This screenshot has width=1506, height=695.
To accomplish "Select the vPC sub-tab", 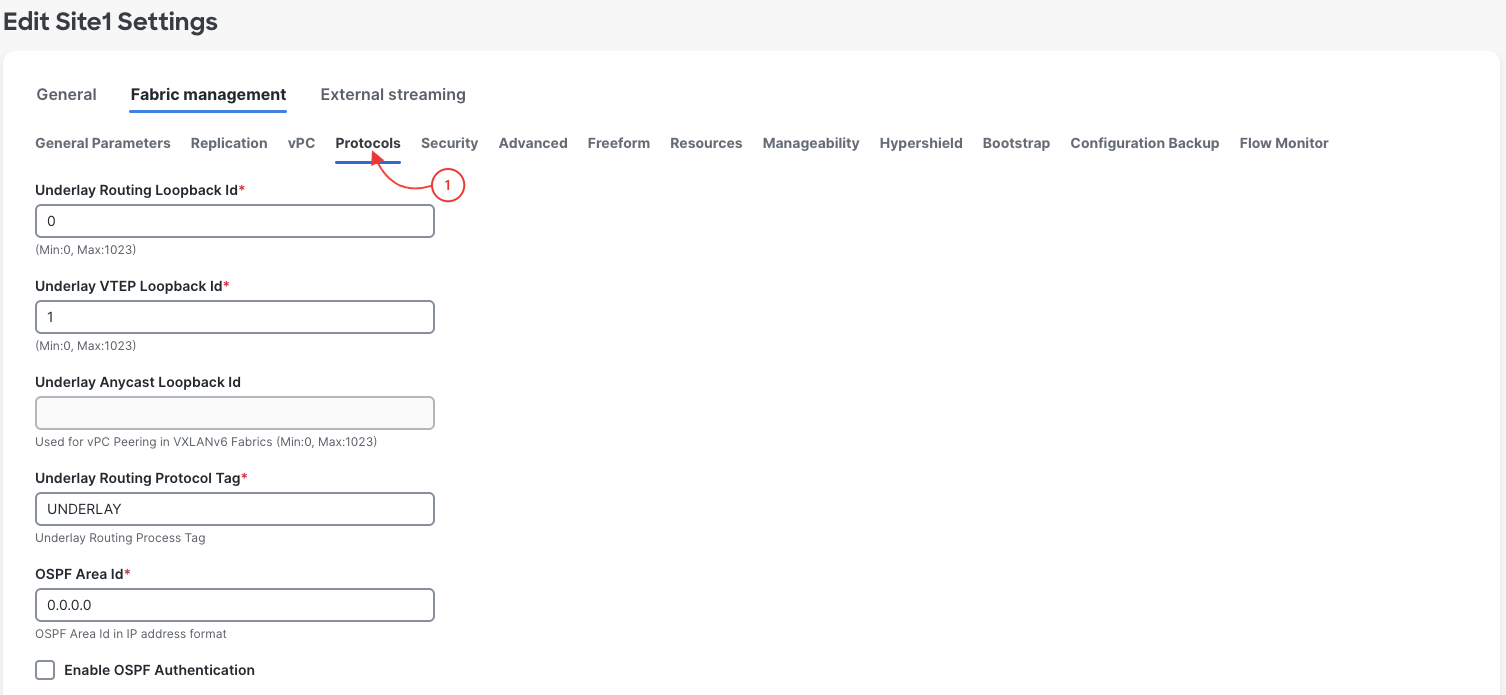I will click(301, 143).
